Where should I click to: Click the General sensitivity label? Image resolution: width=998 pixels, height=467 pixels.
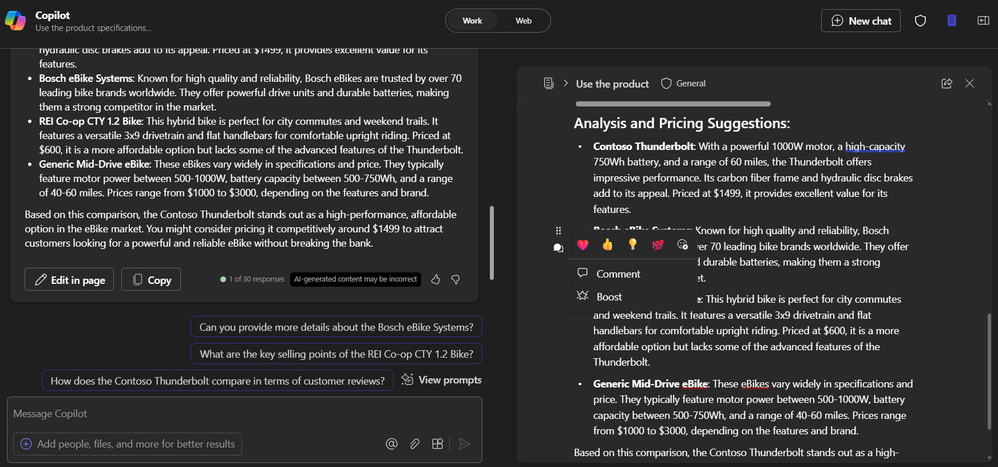click(x=684, y=83)
